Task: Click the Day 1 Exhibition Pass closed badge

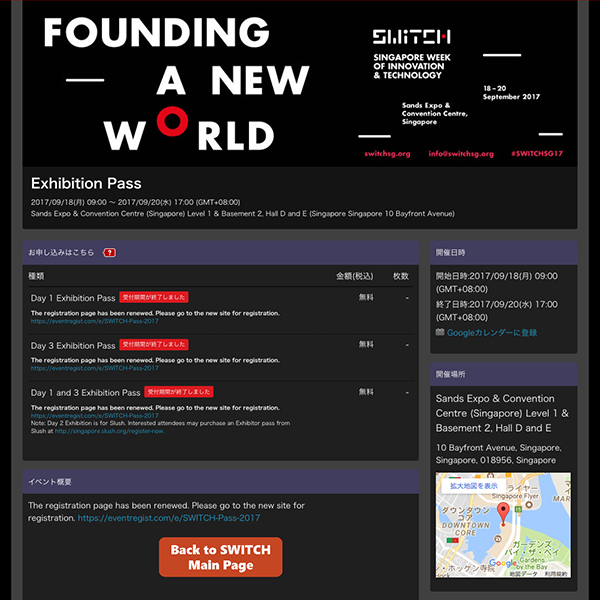Action: tap(154, 297)
